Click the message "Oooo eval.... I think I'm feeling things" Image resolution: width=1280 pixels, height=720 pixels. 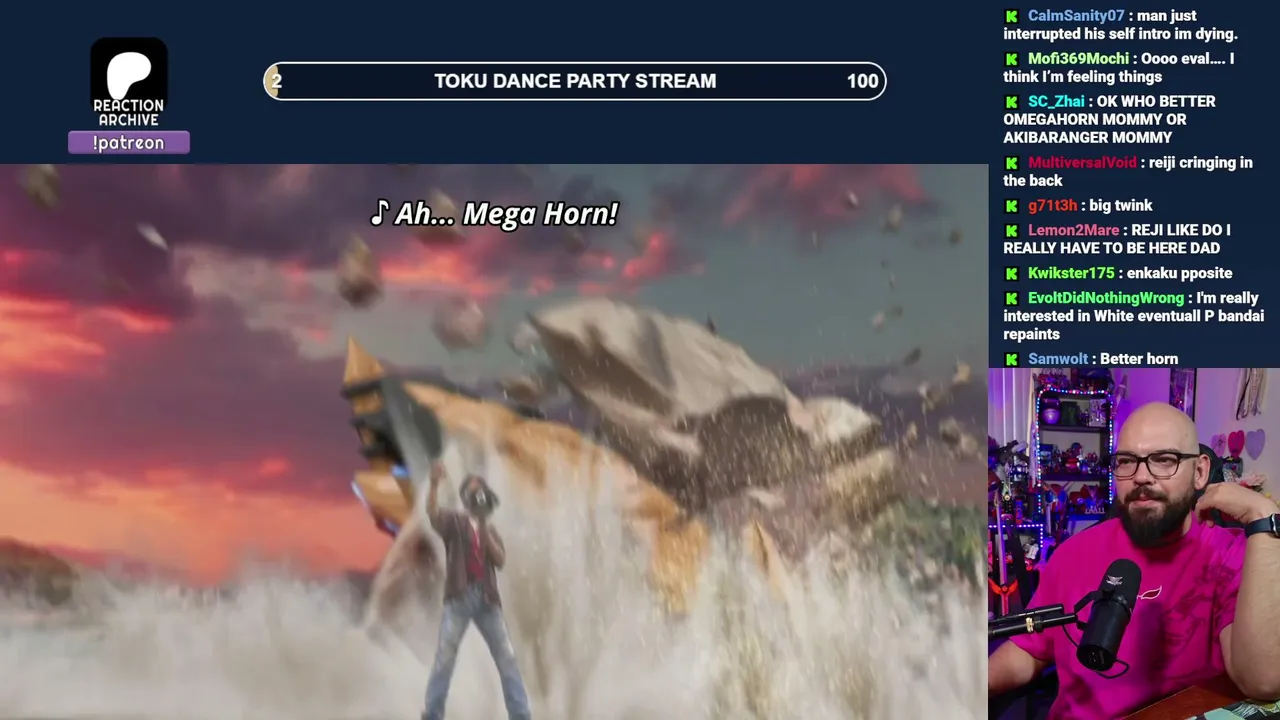click(x=1119, y=68)
